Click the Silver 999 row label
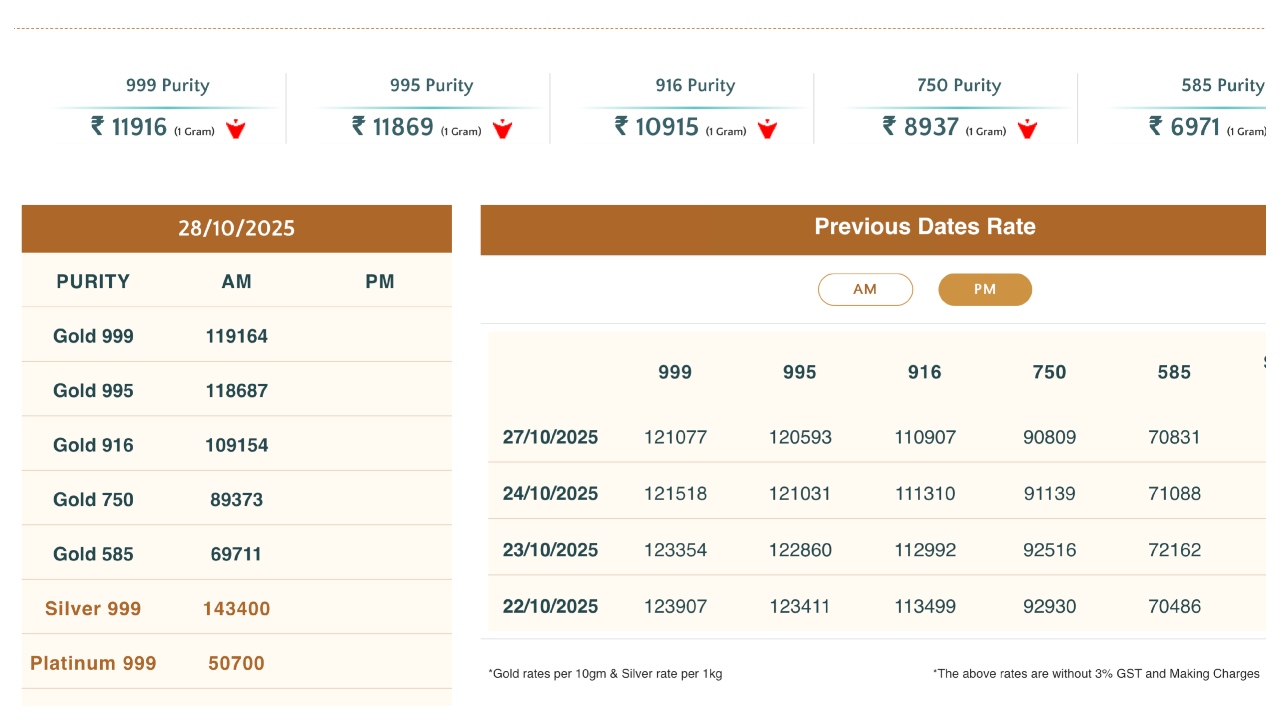Viewport: 1280px width, 720px height. (93, 608)
